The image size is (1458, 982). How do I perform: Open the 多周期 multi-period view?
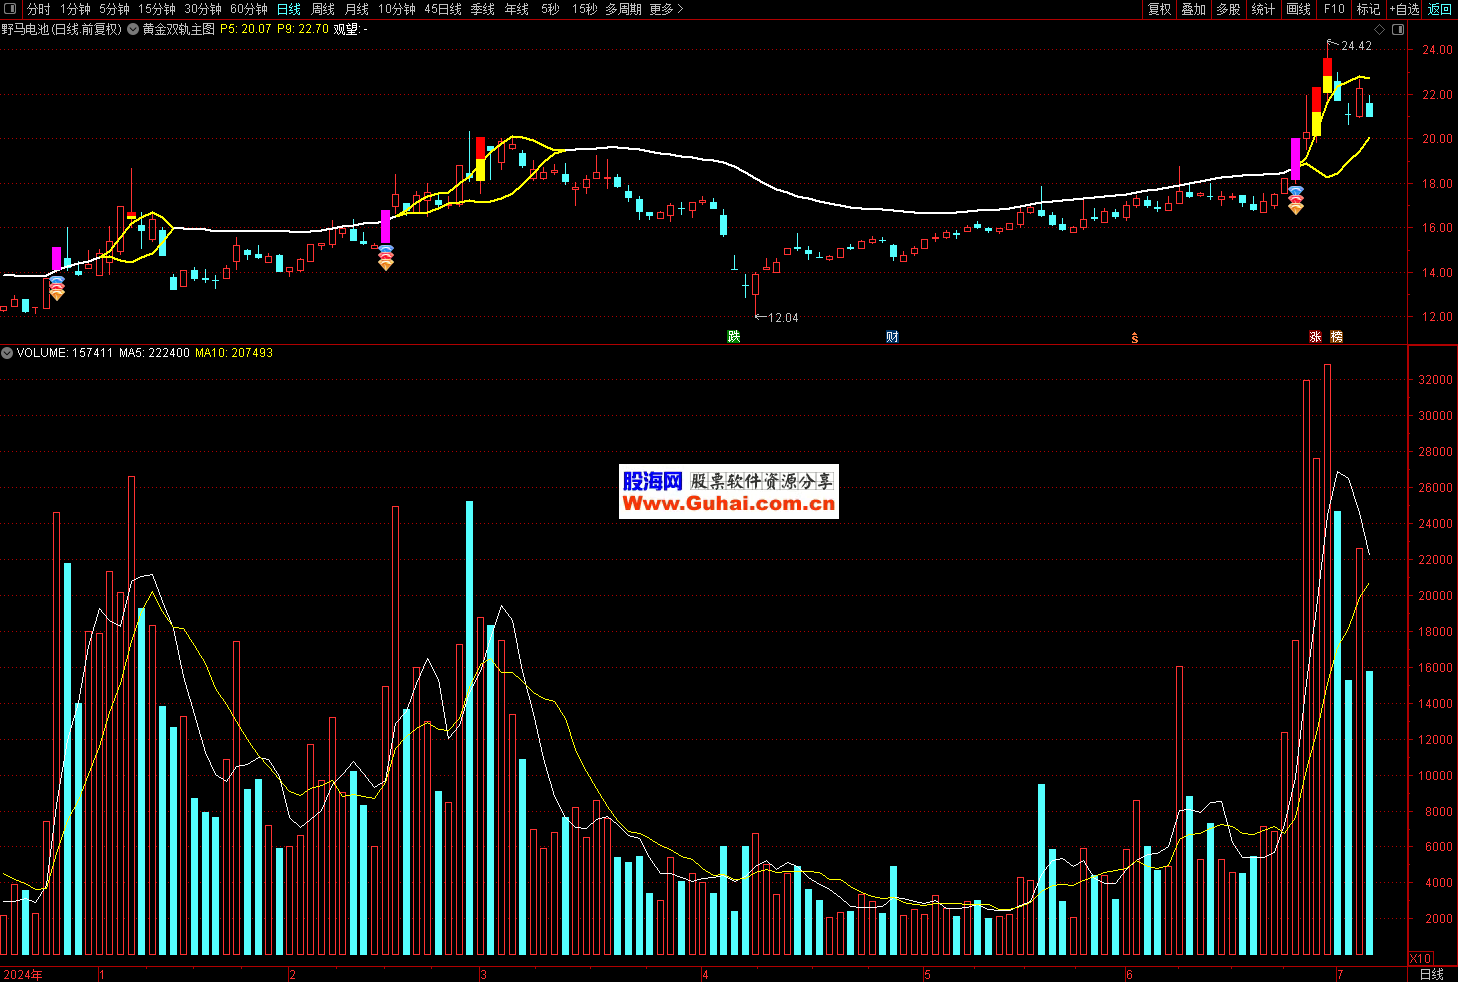tap(623, 9)
